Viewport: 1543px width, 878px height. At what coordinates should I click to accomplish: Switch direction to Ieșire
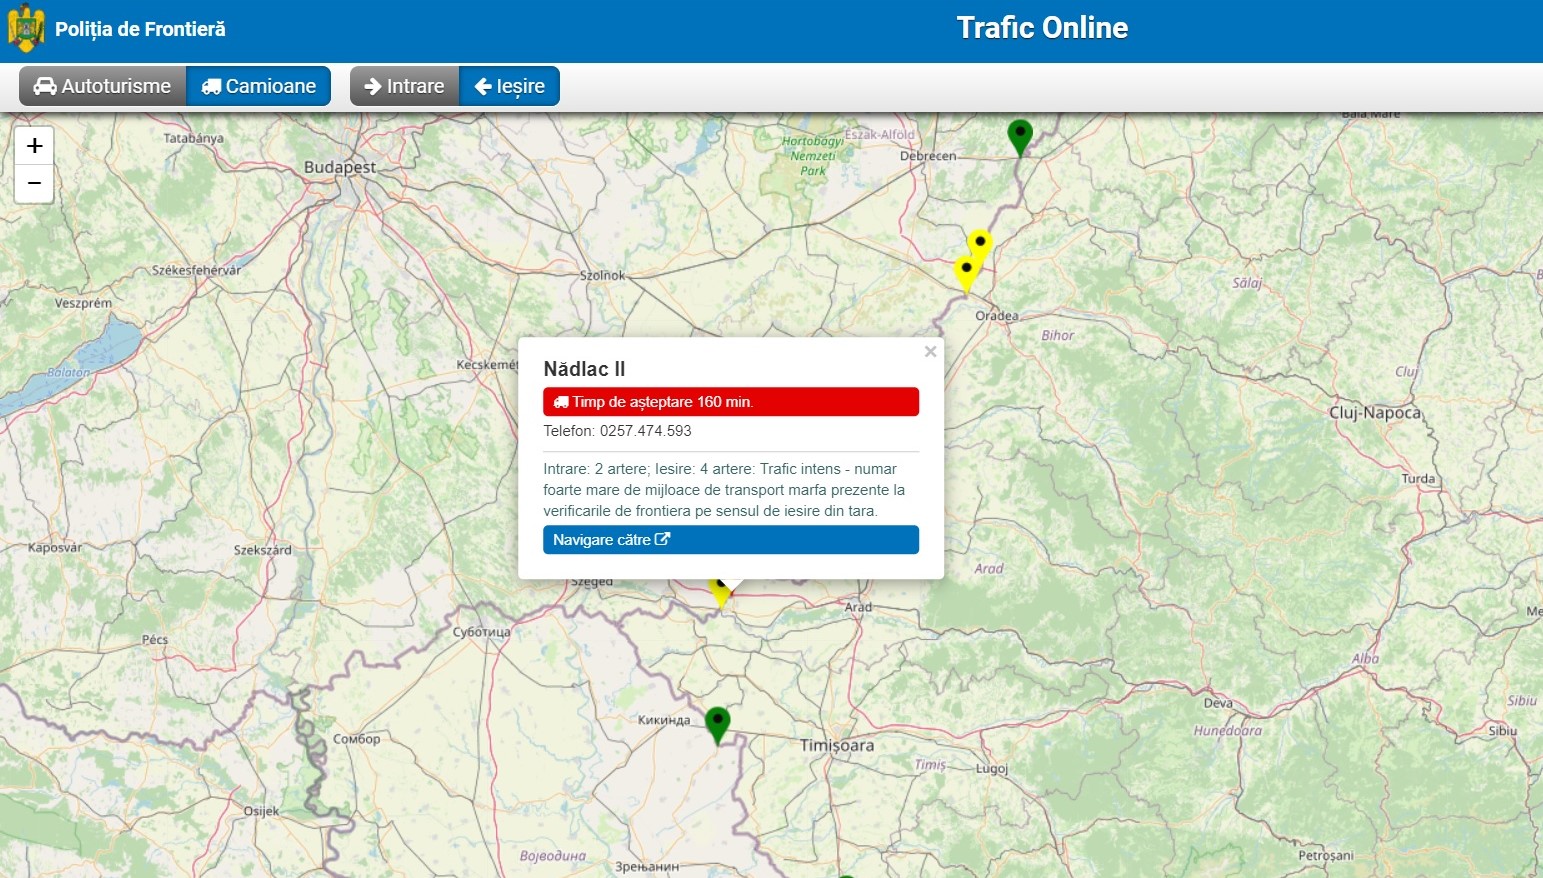point(510,86)
